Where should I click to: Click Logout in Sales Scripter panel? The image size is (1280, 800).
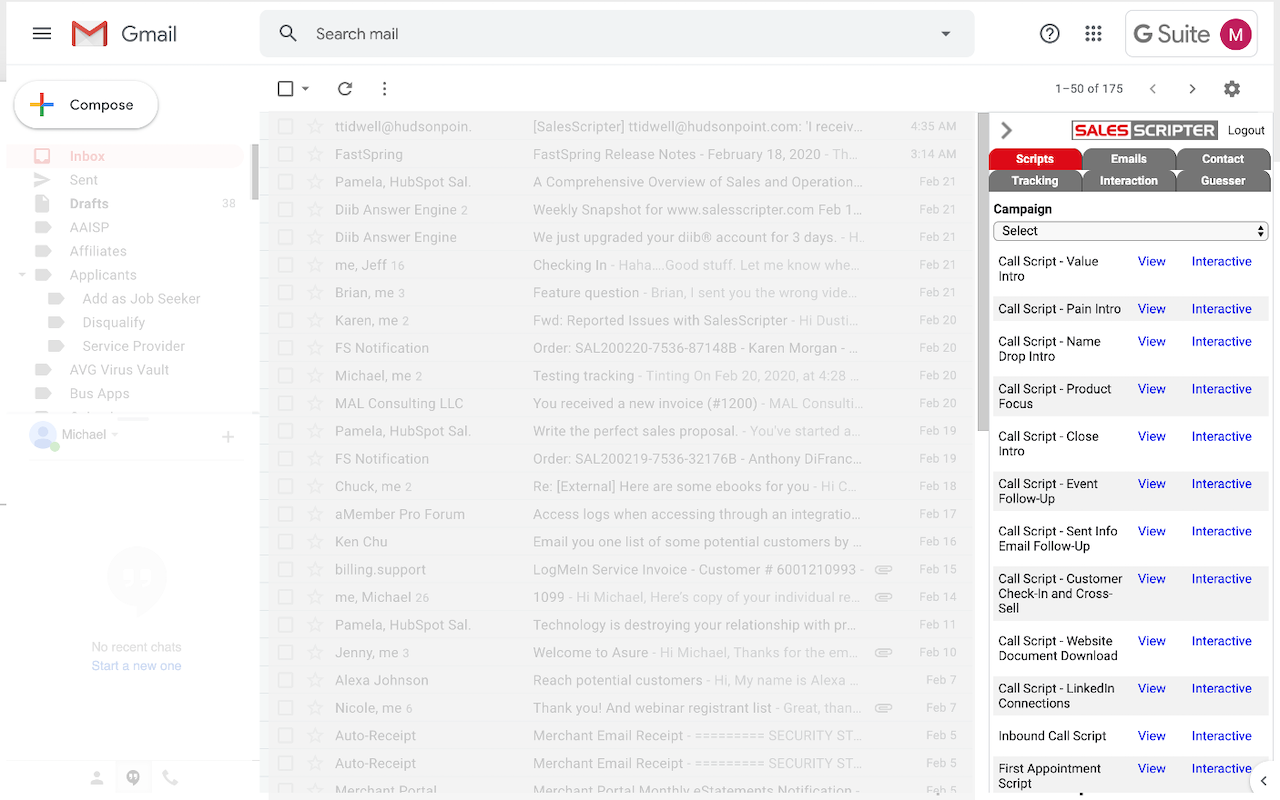pos(1246,131)
